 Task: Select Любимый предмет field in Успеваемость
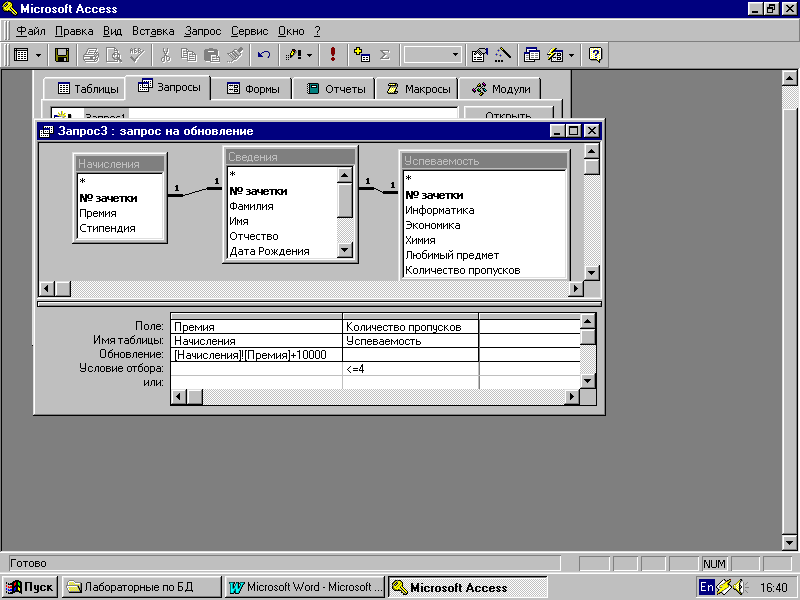pyautogui.click(x=452, y=255)
